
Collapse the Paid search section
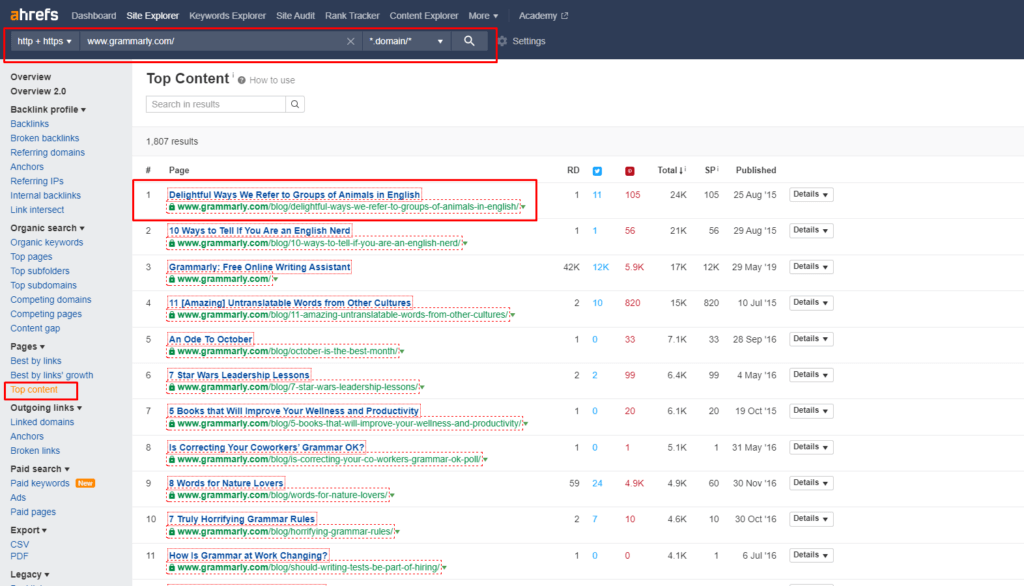[40, 469]
